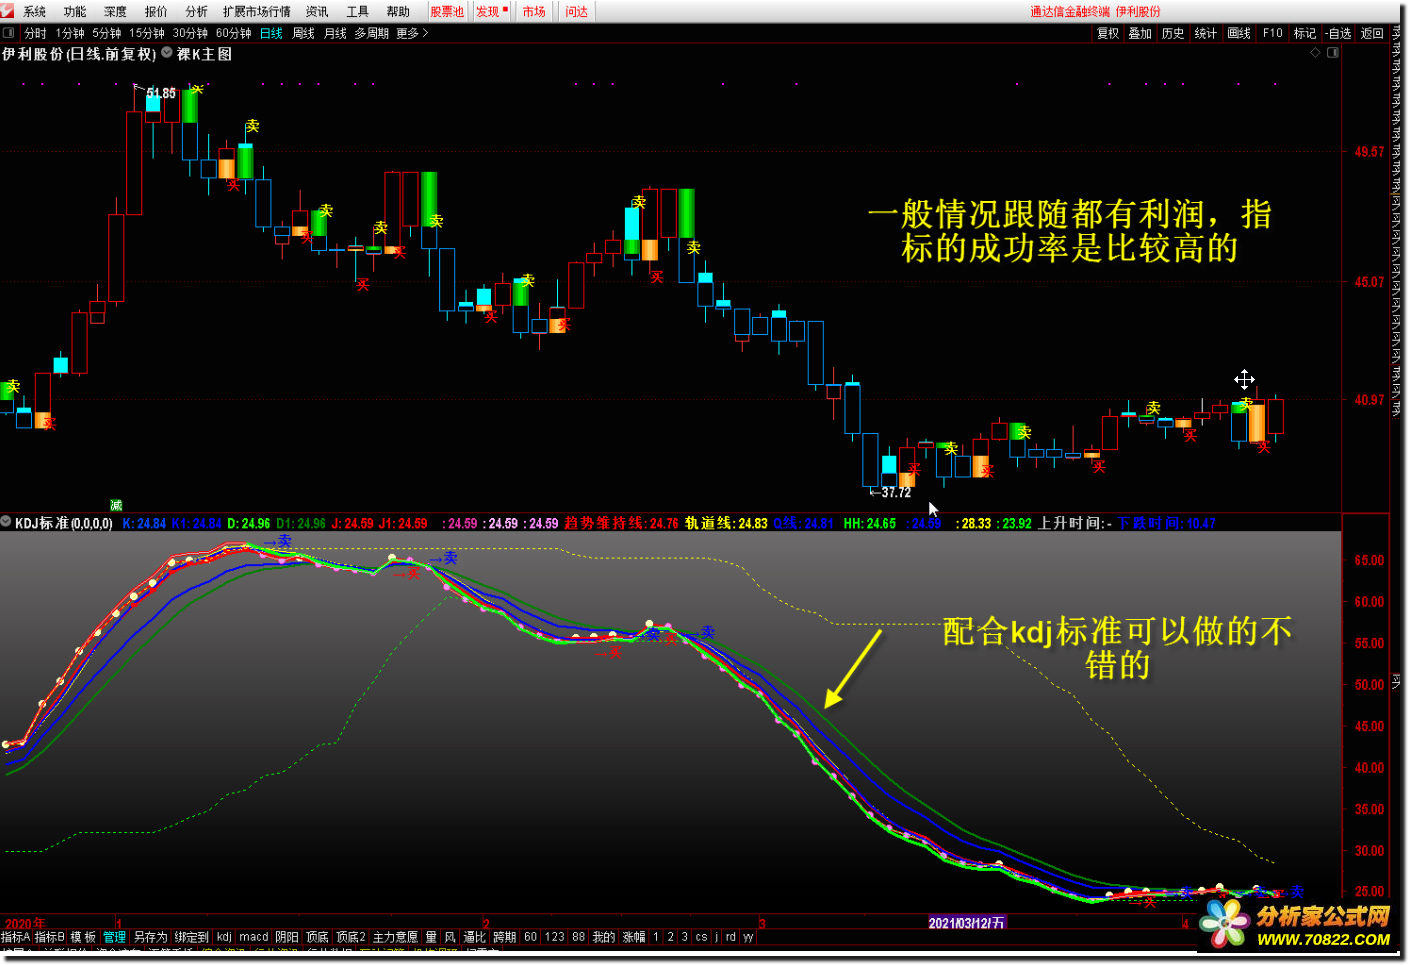Click the 画线 drawing tool button
The width and height of the screenshot is (1410, 965).
pyautogui.click(x=1239, y=33)
